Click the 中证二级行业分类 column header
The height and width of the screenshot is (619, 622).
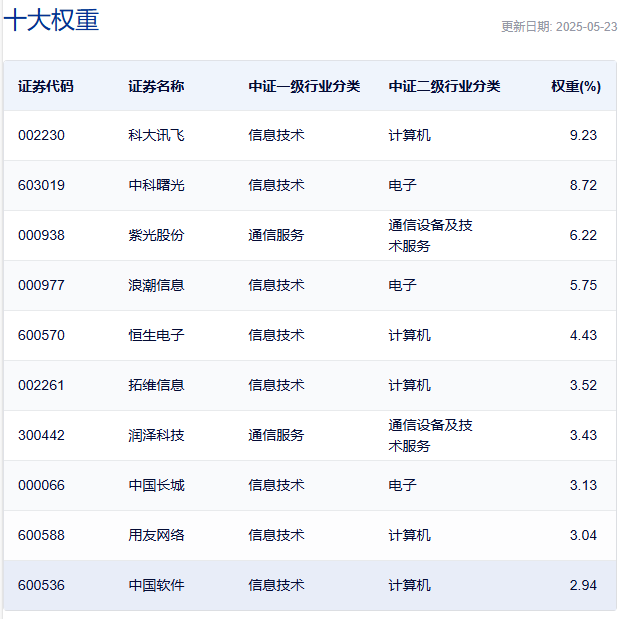coord(444,86)
